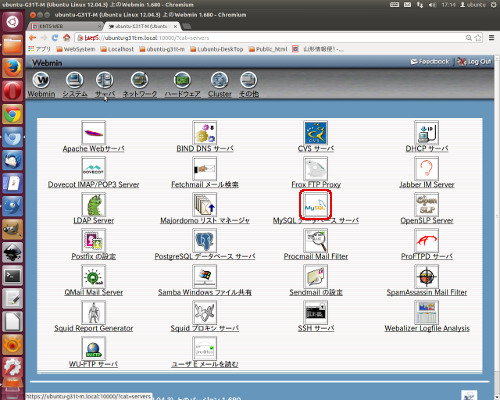Open the SSH server icon
500x400 pixels.
point(316,312)
